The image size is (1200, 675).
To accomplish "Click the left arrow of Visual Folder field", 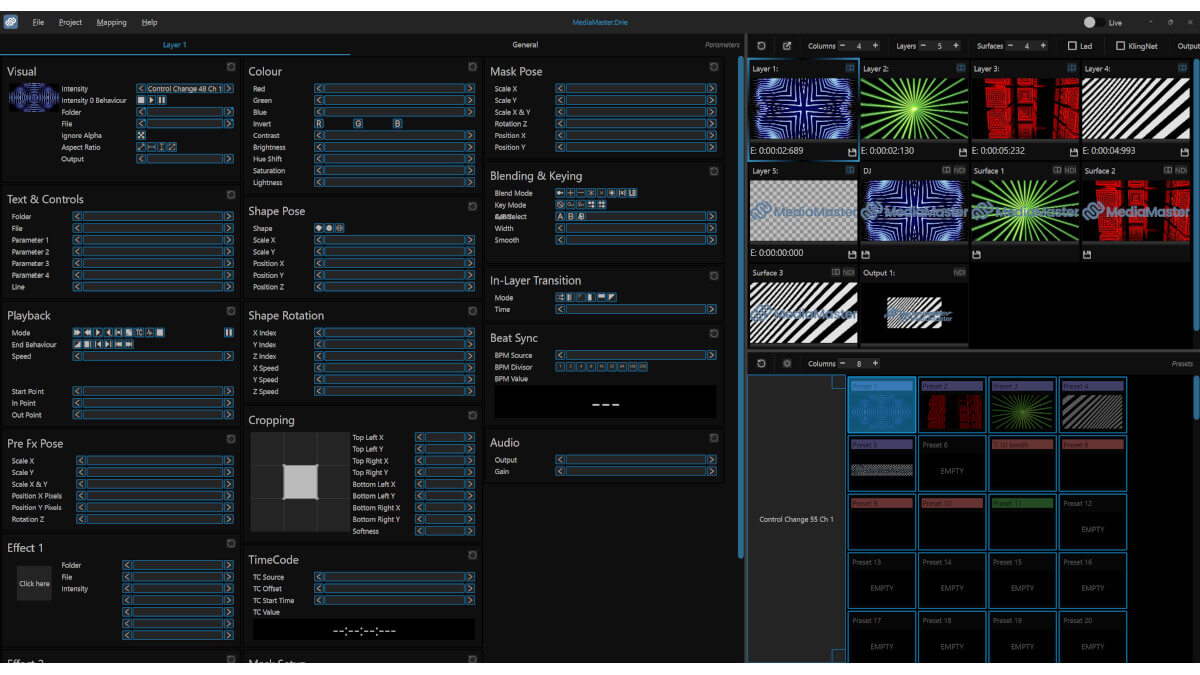I will coord(141,112).
